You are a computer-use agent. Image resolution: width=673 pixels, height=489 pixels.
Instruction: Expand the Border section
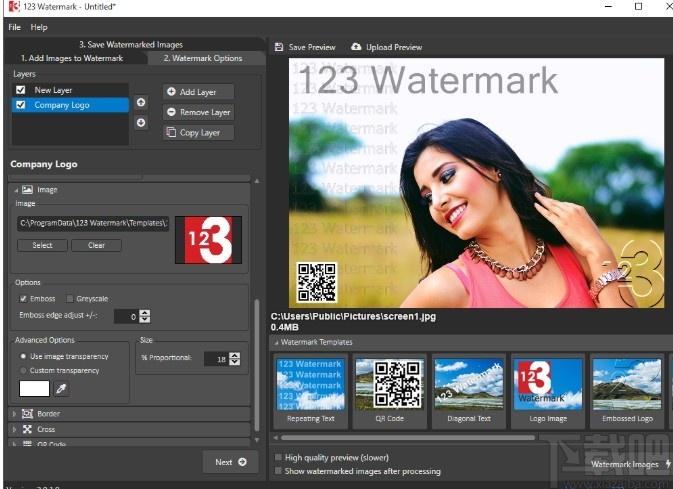pyautogui.click(x=14, y=414)
